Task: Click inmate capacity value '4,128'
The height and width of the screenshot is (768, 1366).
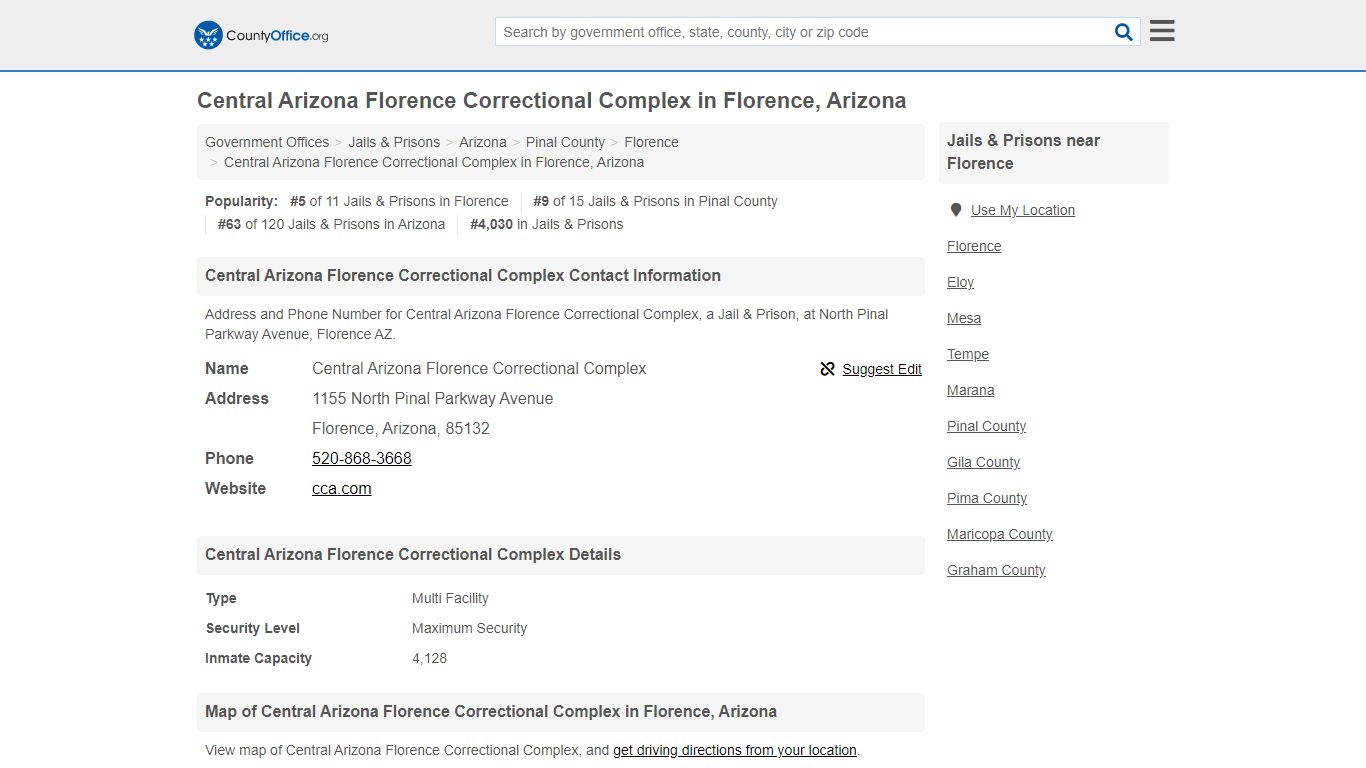Action: pyautogui.click(x=429, y=658)
